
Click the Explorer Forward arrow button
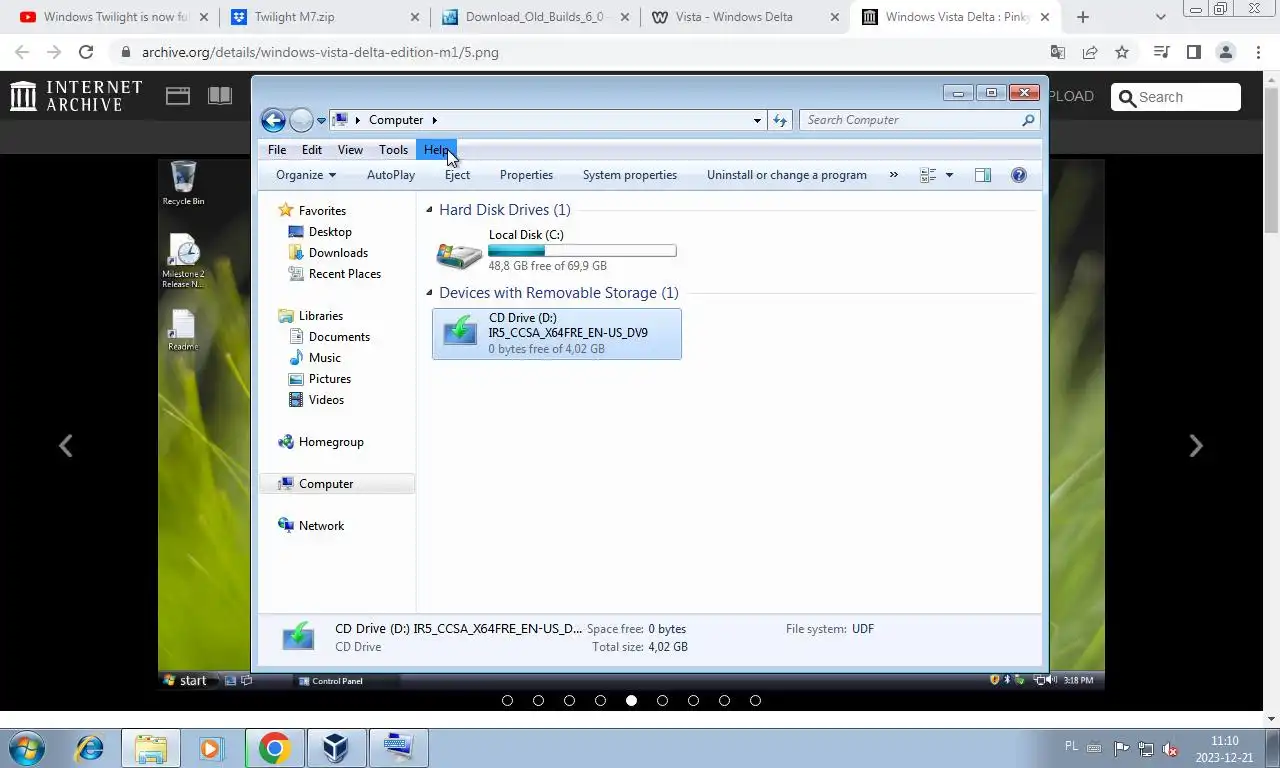[x=301, y=120]
